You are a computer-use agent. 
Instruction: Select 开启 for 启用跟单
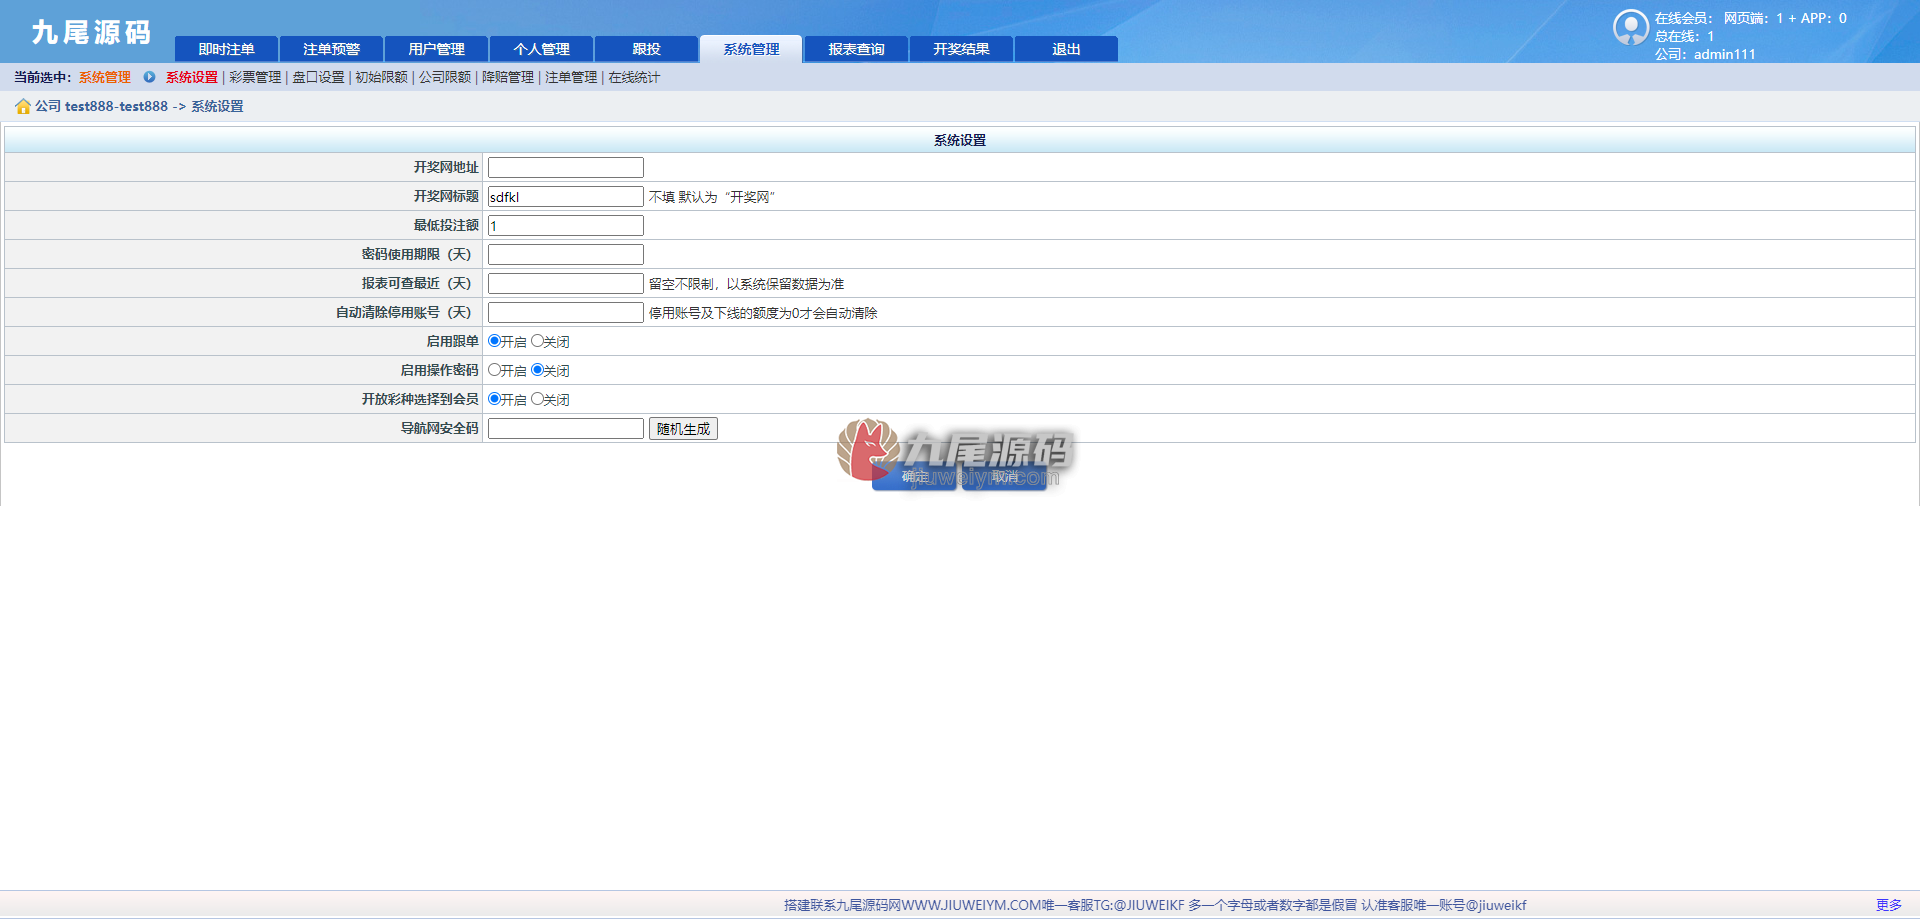click(494, 341)
